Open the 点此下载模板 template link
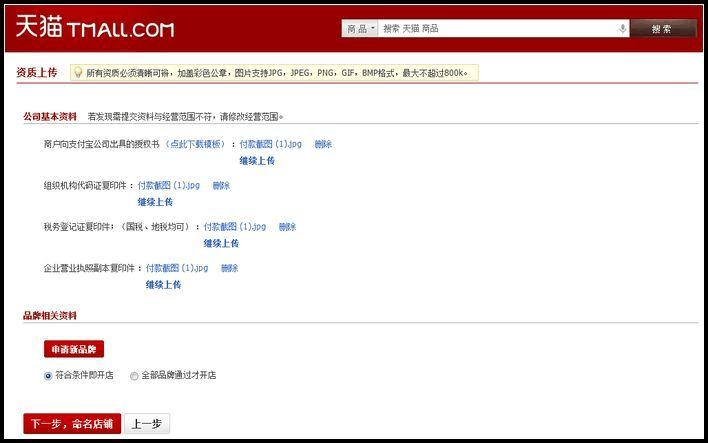The image size is (708, 443). click(x=196, y=144)
